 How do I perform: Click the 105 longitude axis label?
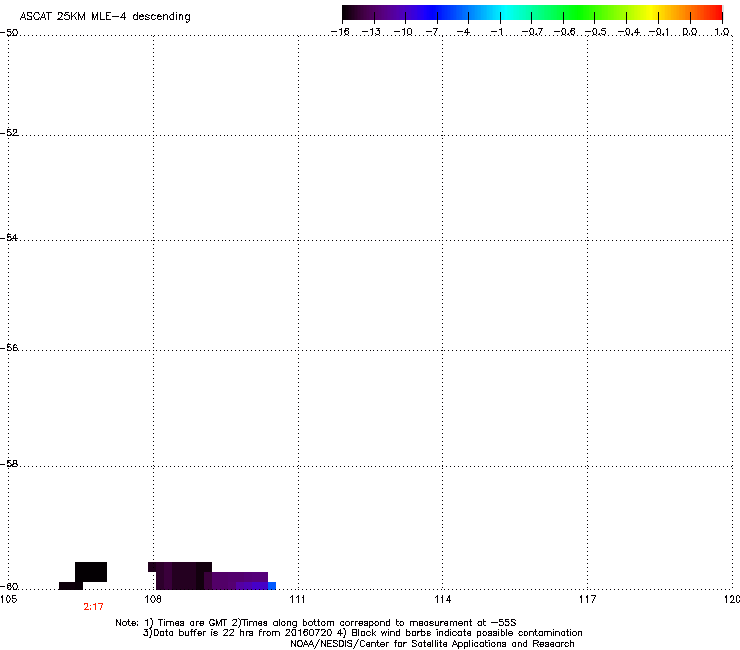(x=8, y=599)
